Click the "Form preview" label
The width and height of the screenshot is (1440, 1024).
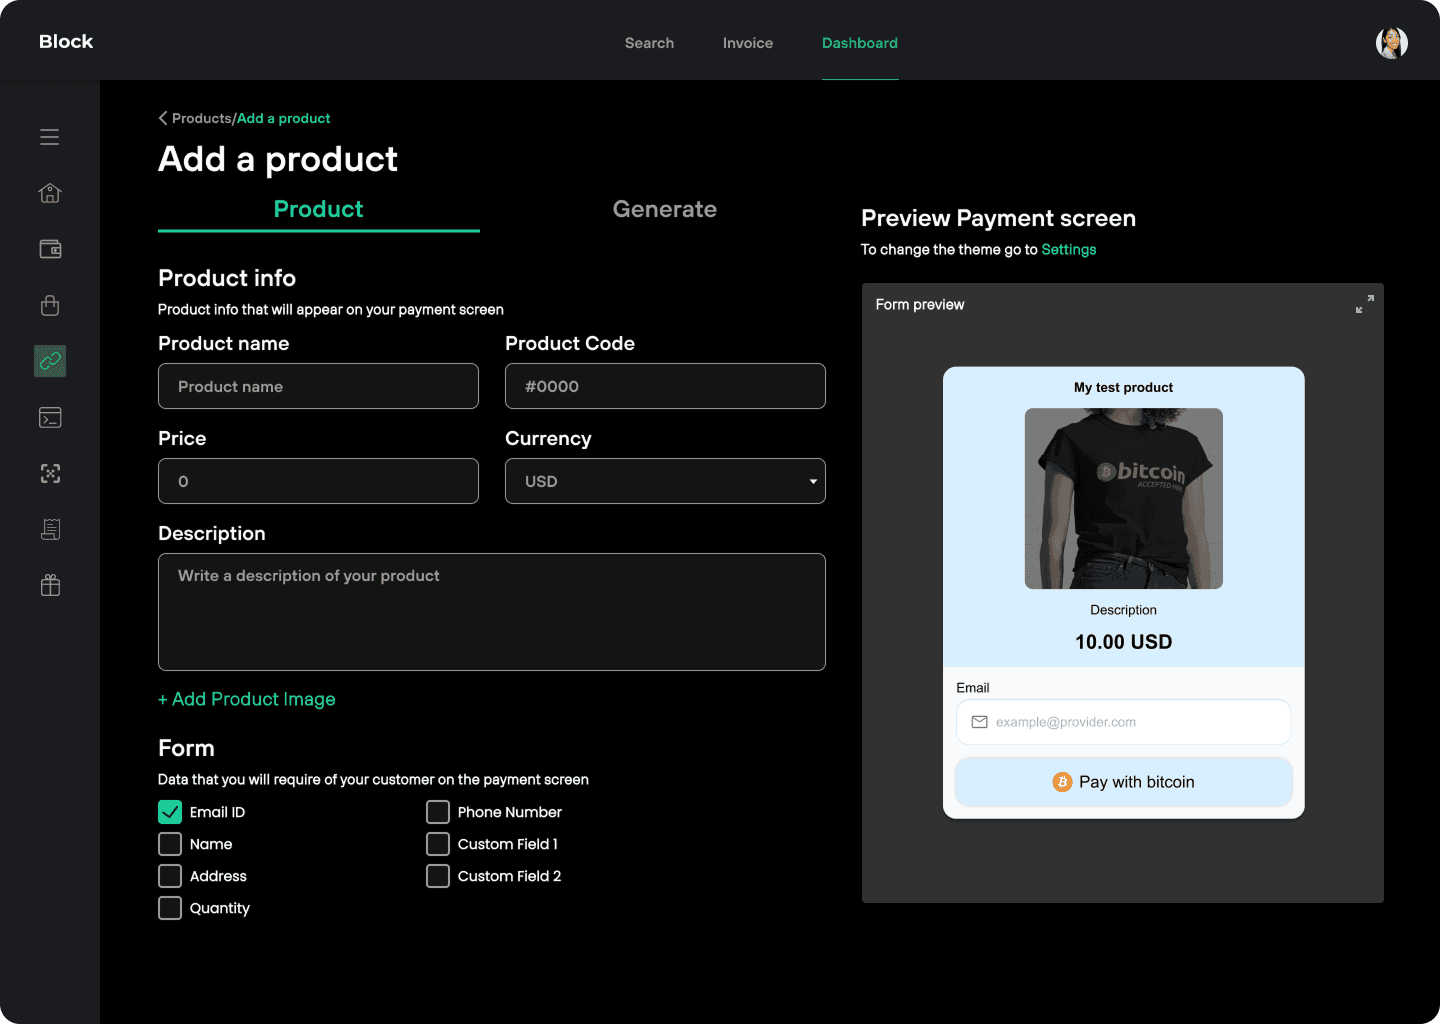tap(920, 304)
